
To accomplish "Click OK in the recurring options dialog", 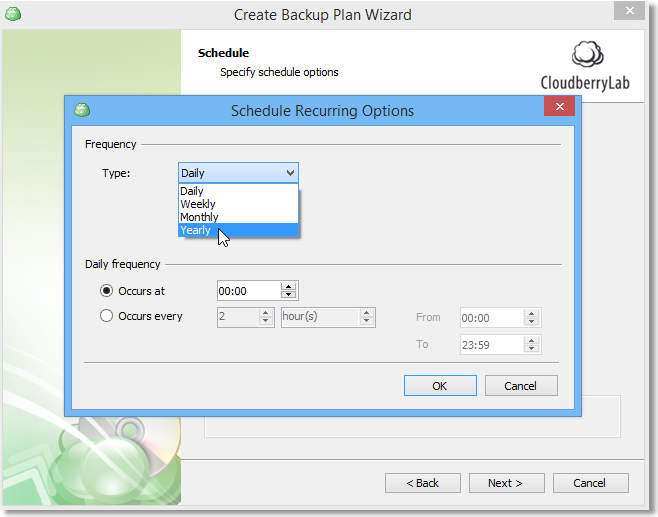I will (x=439, y=386).
